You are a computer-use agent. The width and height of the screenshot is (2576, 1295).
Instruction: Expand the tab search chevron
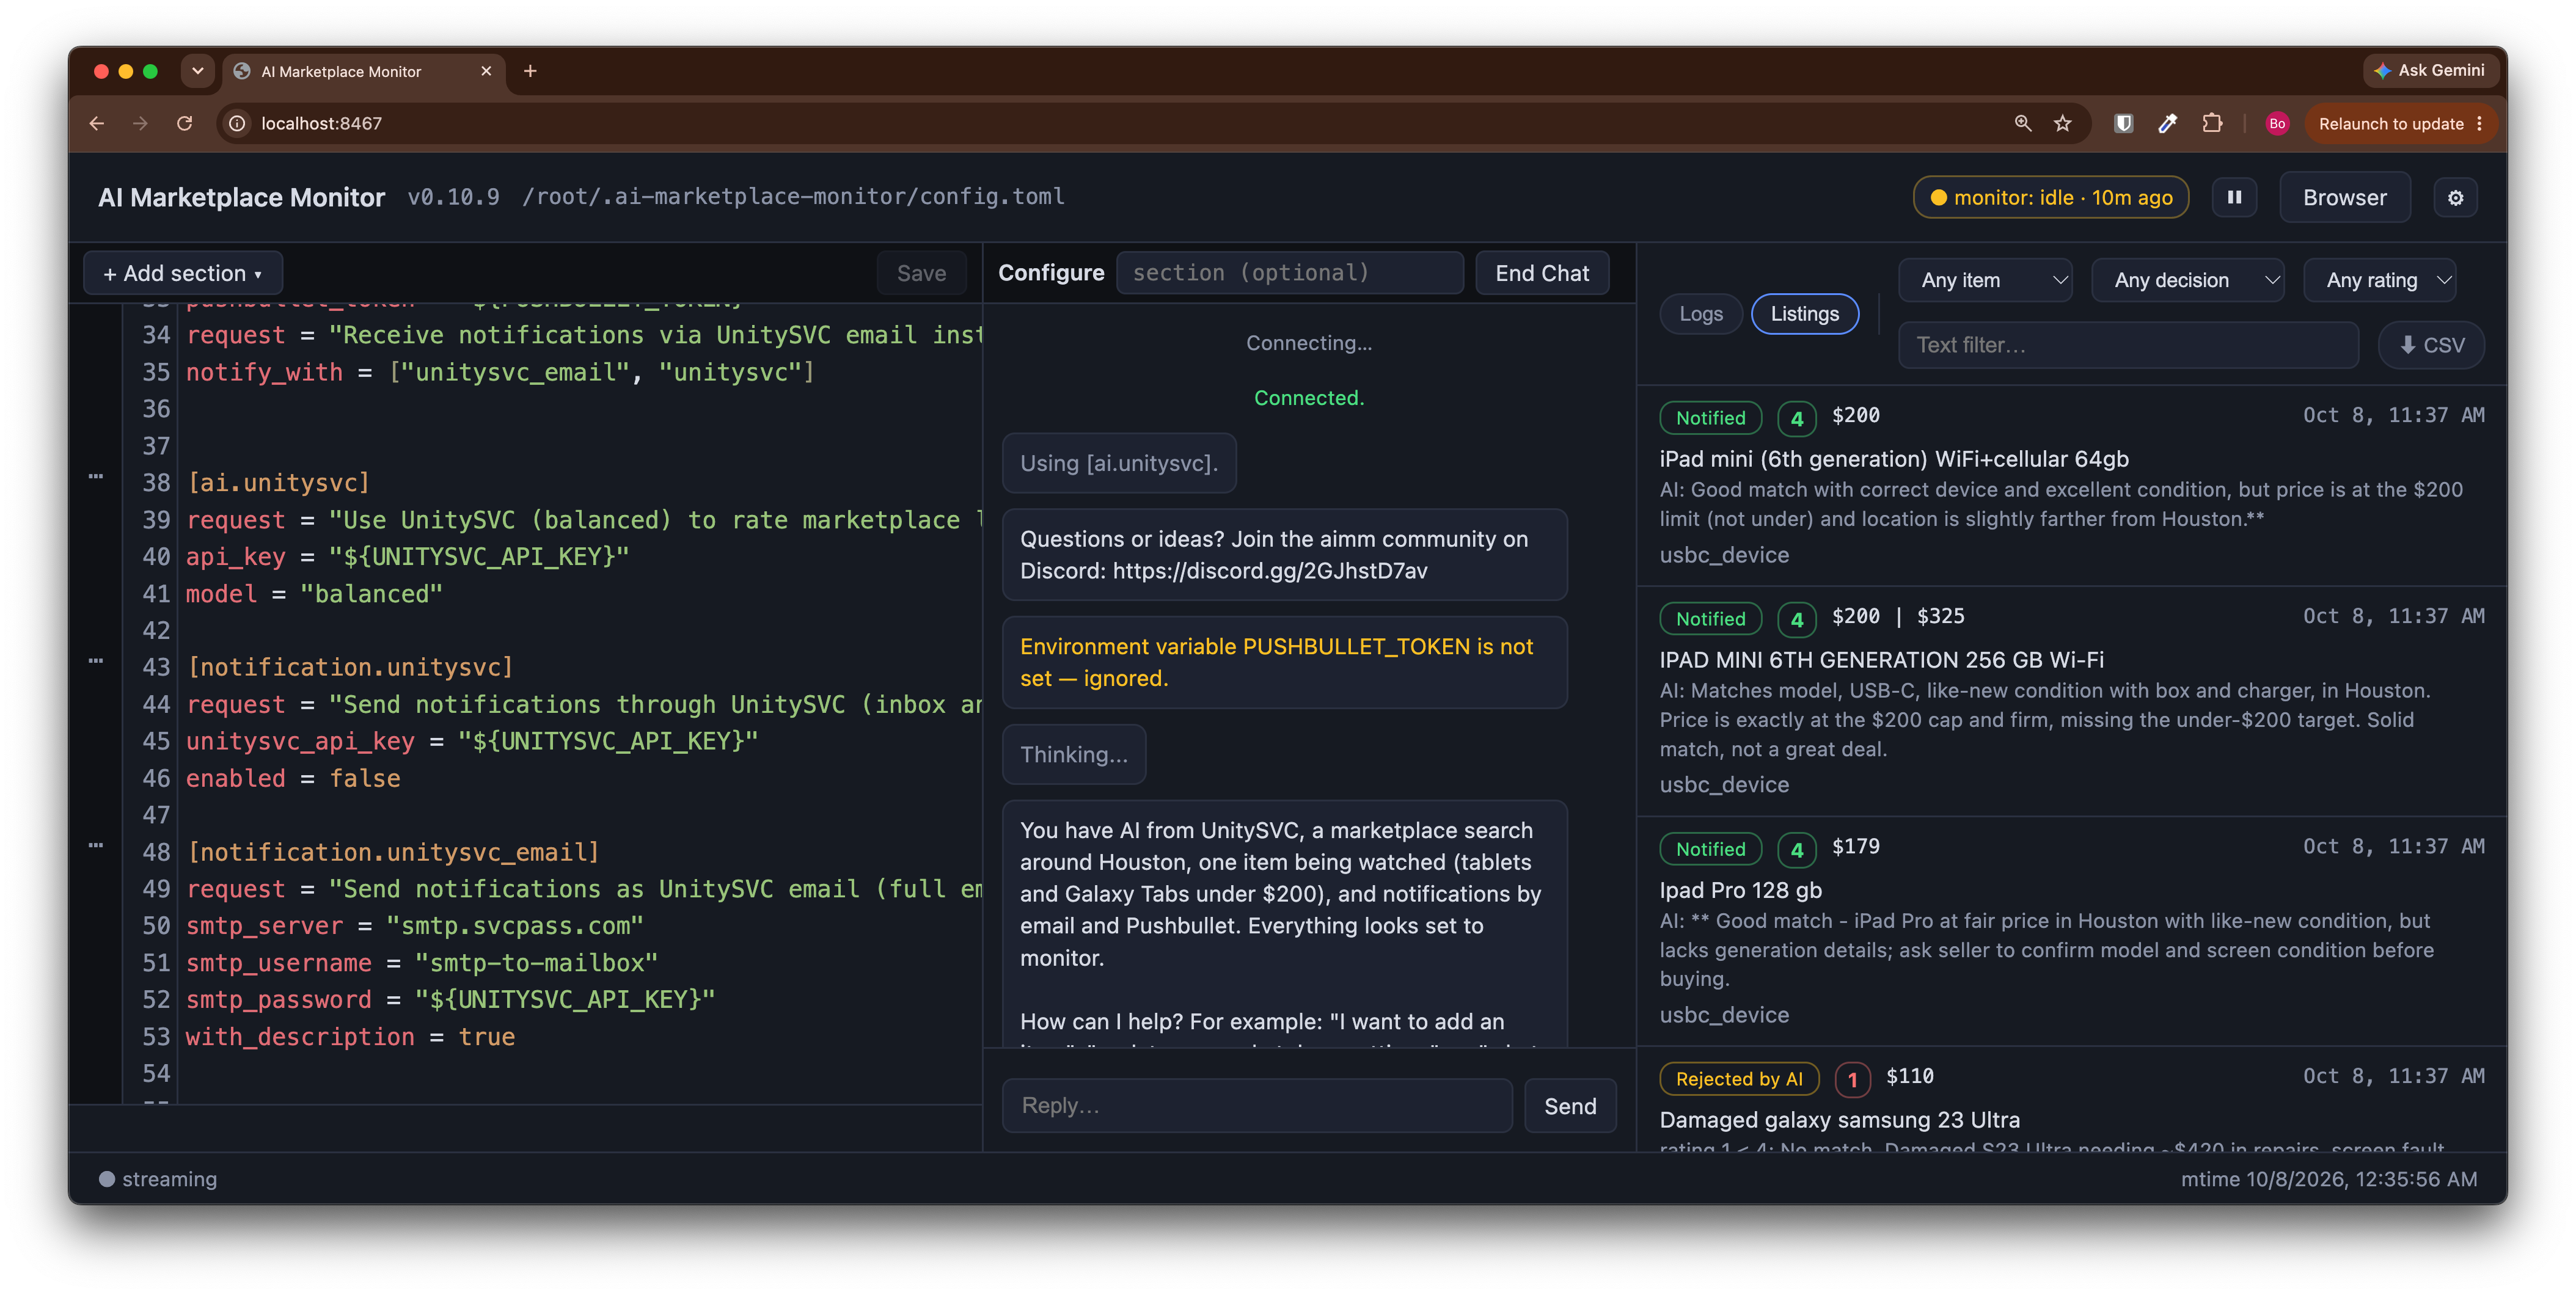coord(197,71)
